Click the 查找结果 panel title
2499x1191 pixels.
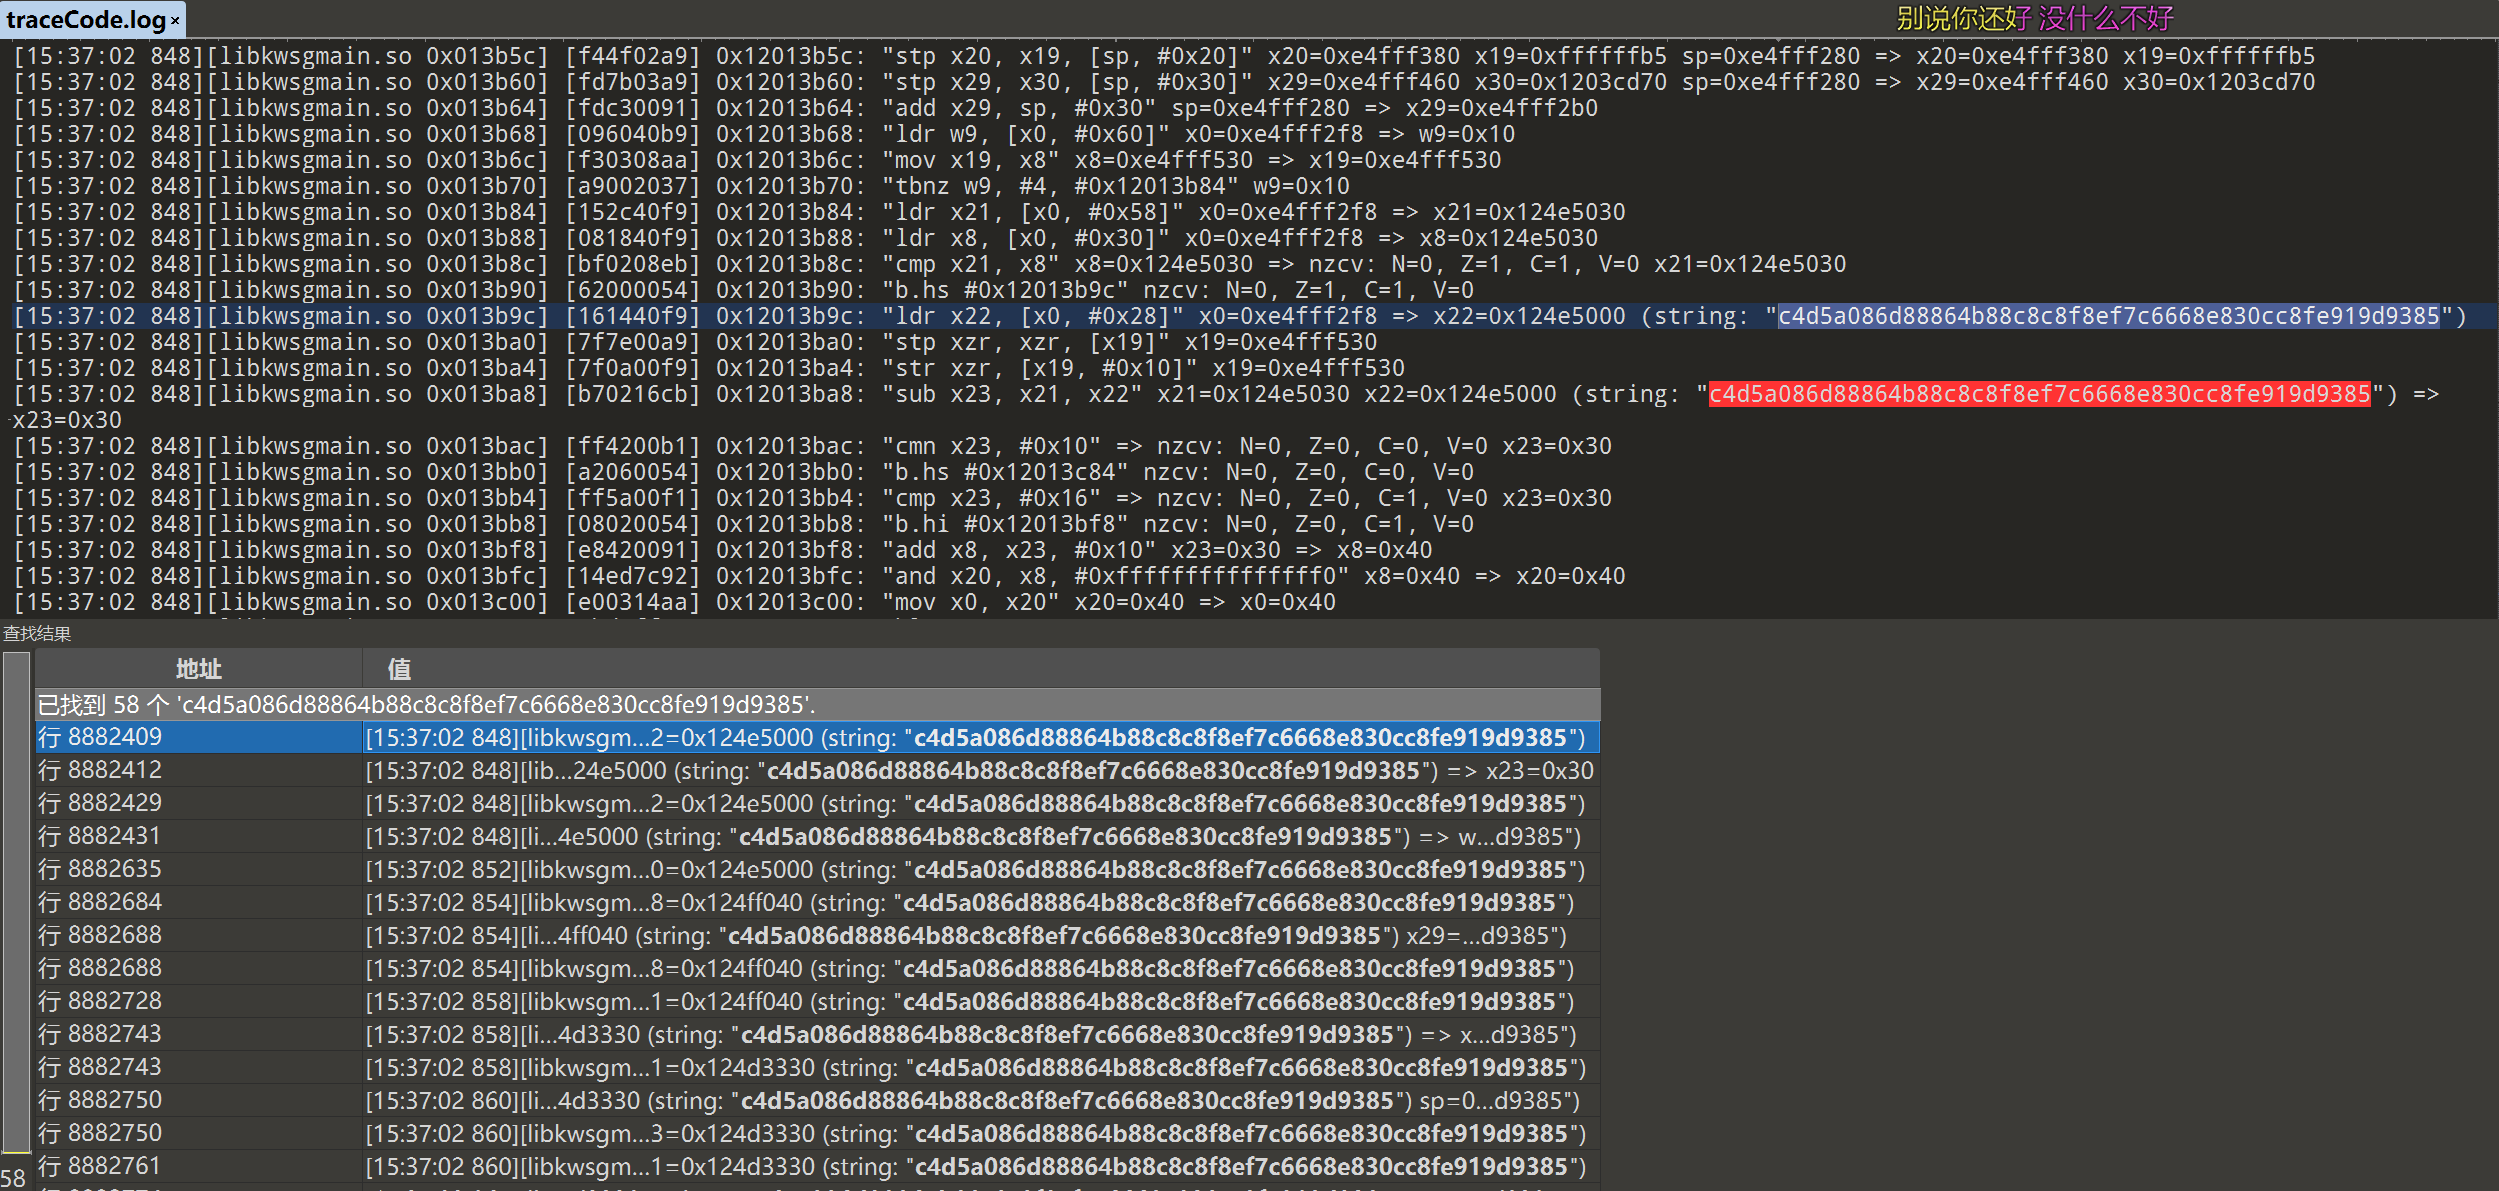37,633
